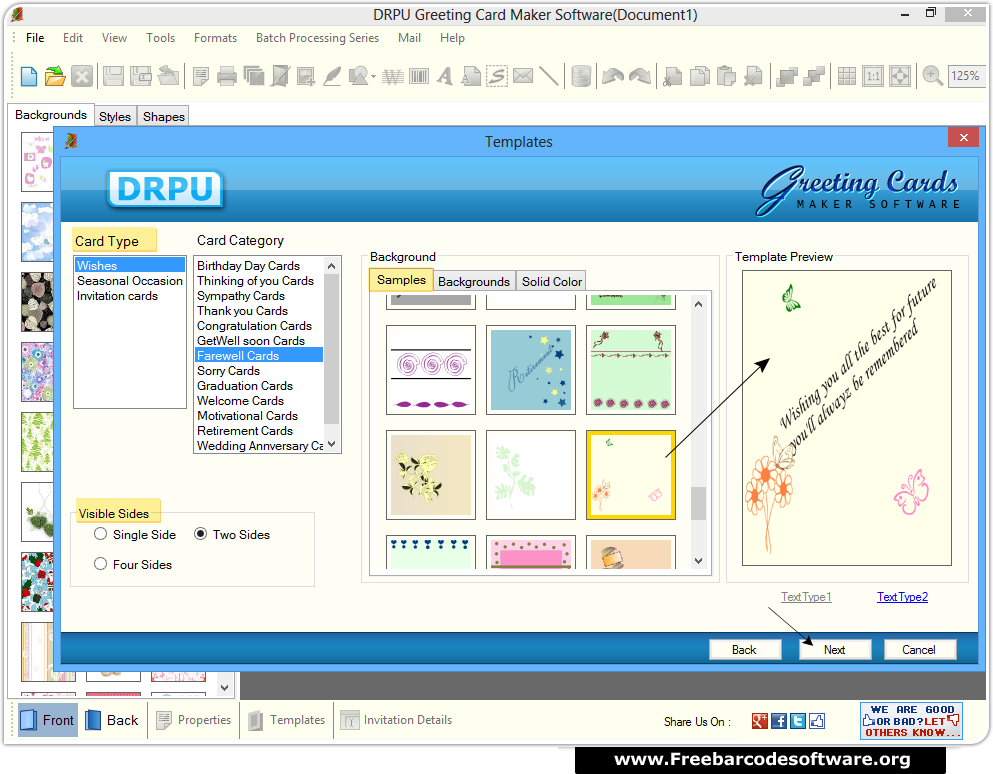The image size is (993, 774).
Task: Select the Single Side radio button
Action: click(x=100, y=534)
